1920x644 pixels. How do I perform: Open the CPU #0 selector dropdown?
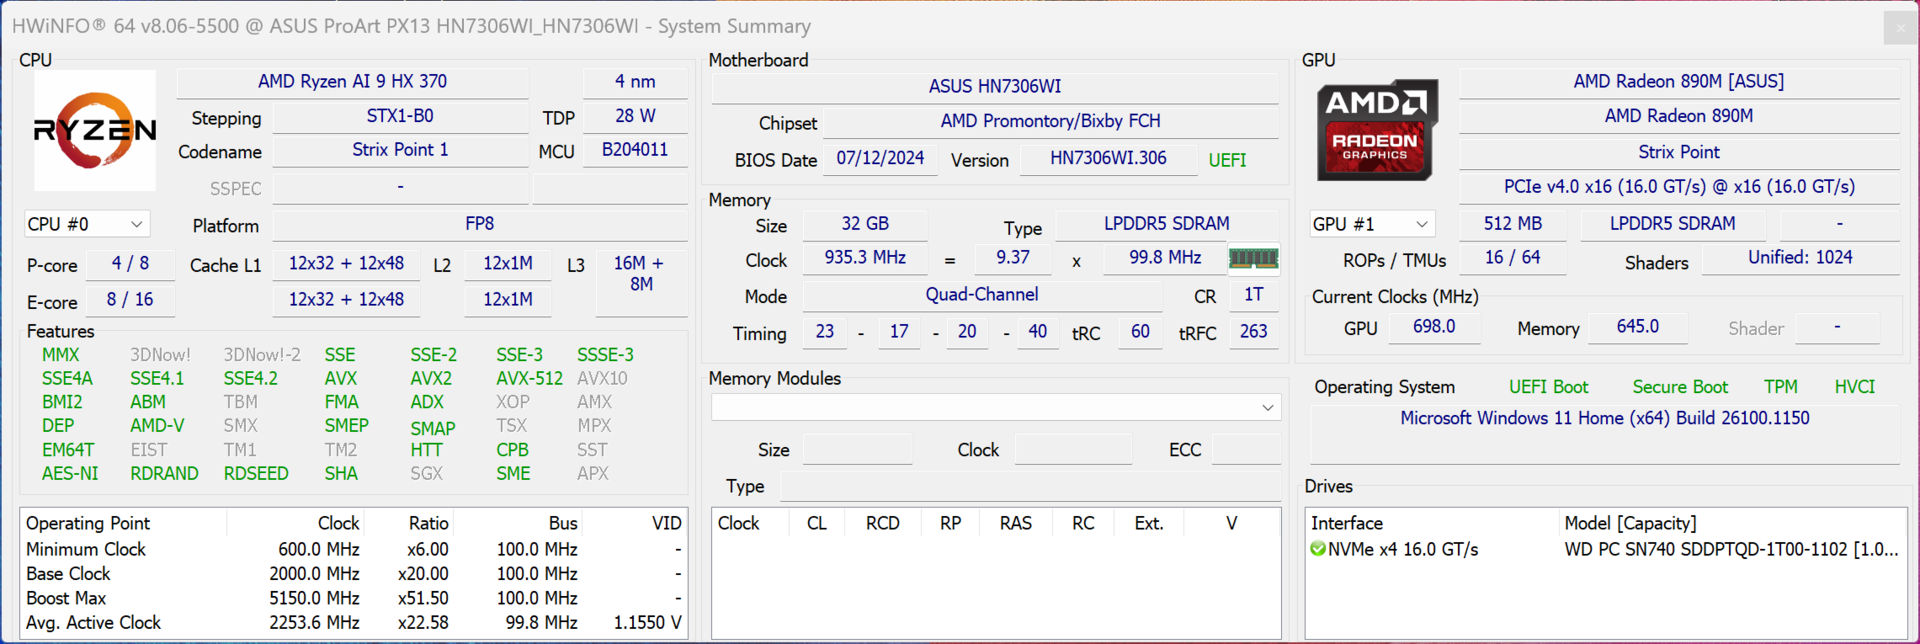[x=86, y=224]
